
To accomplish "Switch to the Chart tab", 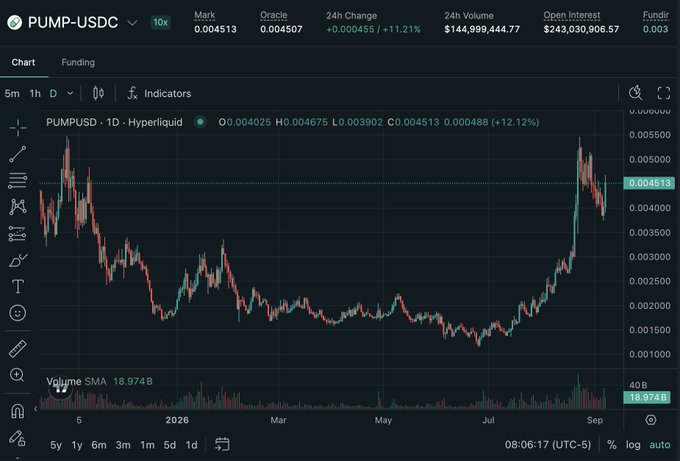I will 23,62.
